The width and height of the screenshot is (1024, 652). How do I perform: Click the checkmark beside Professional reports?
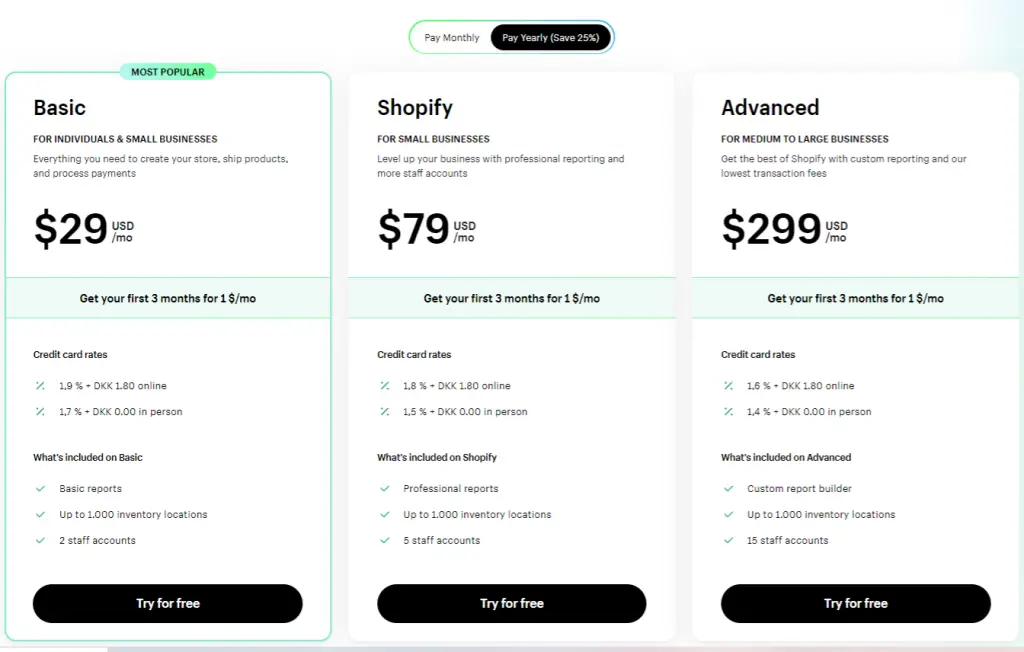384,488
